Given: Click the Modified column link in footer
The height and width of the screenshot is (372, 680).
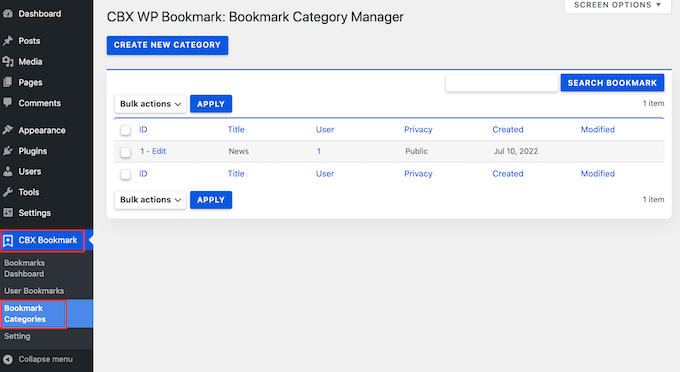Looking at the screenshot, I should click(x=598, y=174).
